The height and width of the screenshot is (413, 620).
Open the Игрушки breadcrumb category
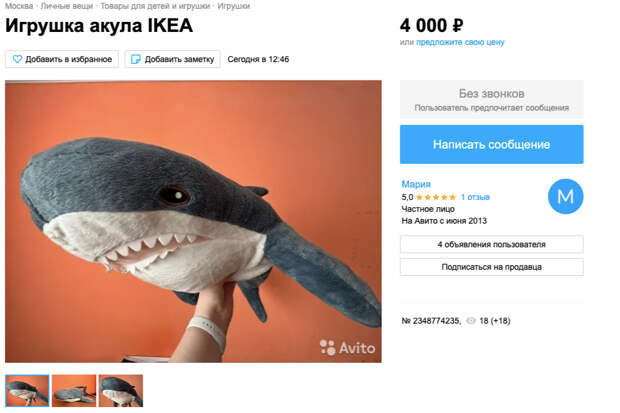(x=234, y=6)
